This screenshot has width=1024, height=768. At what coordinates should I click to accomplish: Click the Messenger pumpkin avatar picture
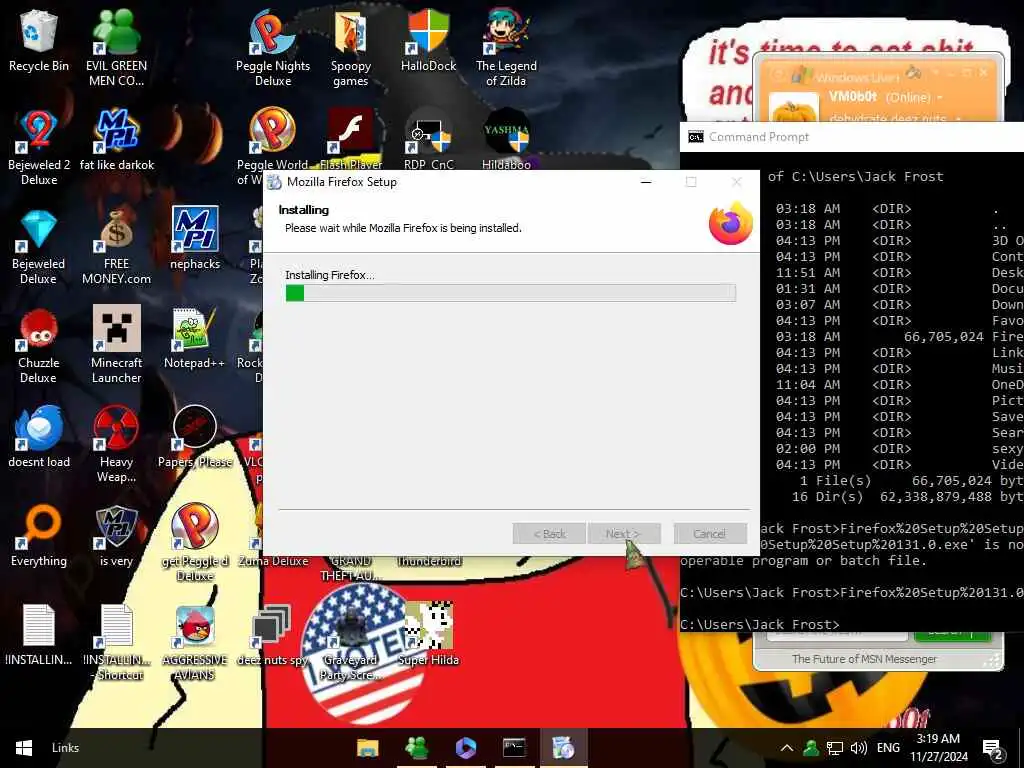coord(793,108)
